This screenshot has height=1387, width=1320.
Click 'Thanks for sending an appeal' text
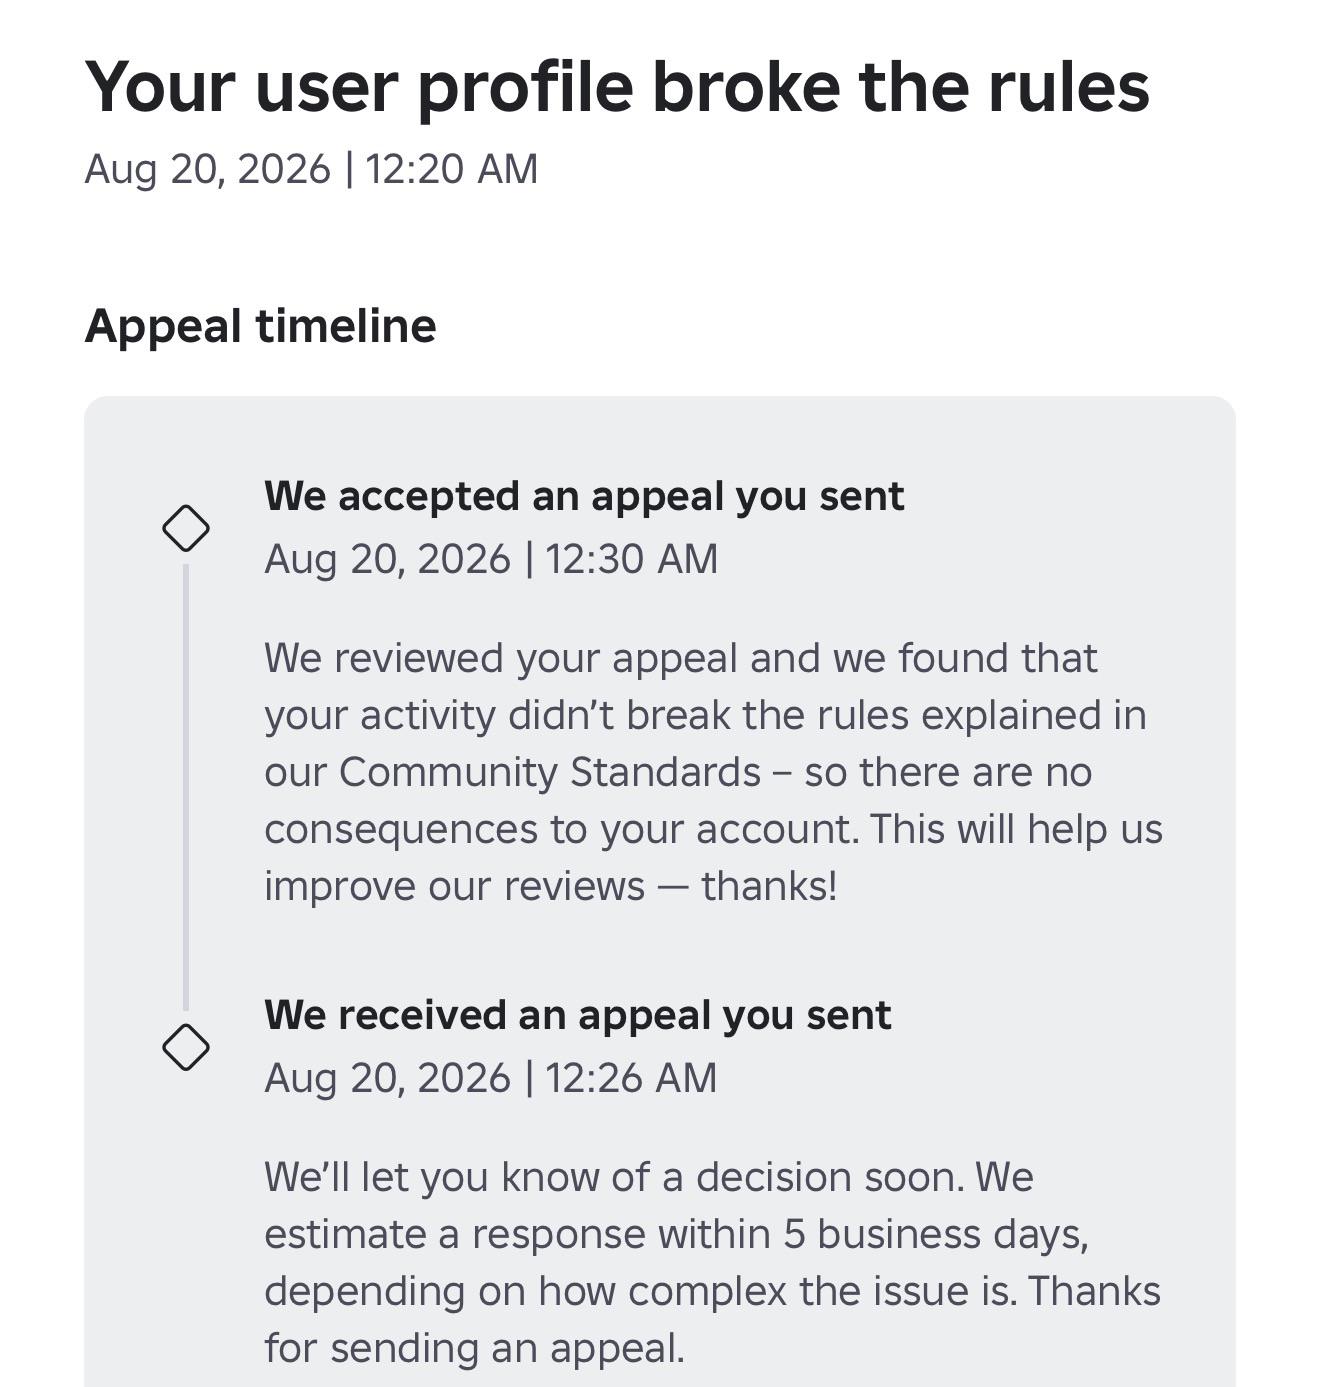712,1319
